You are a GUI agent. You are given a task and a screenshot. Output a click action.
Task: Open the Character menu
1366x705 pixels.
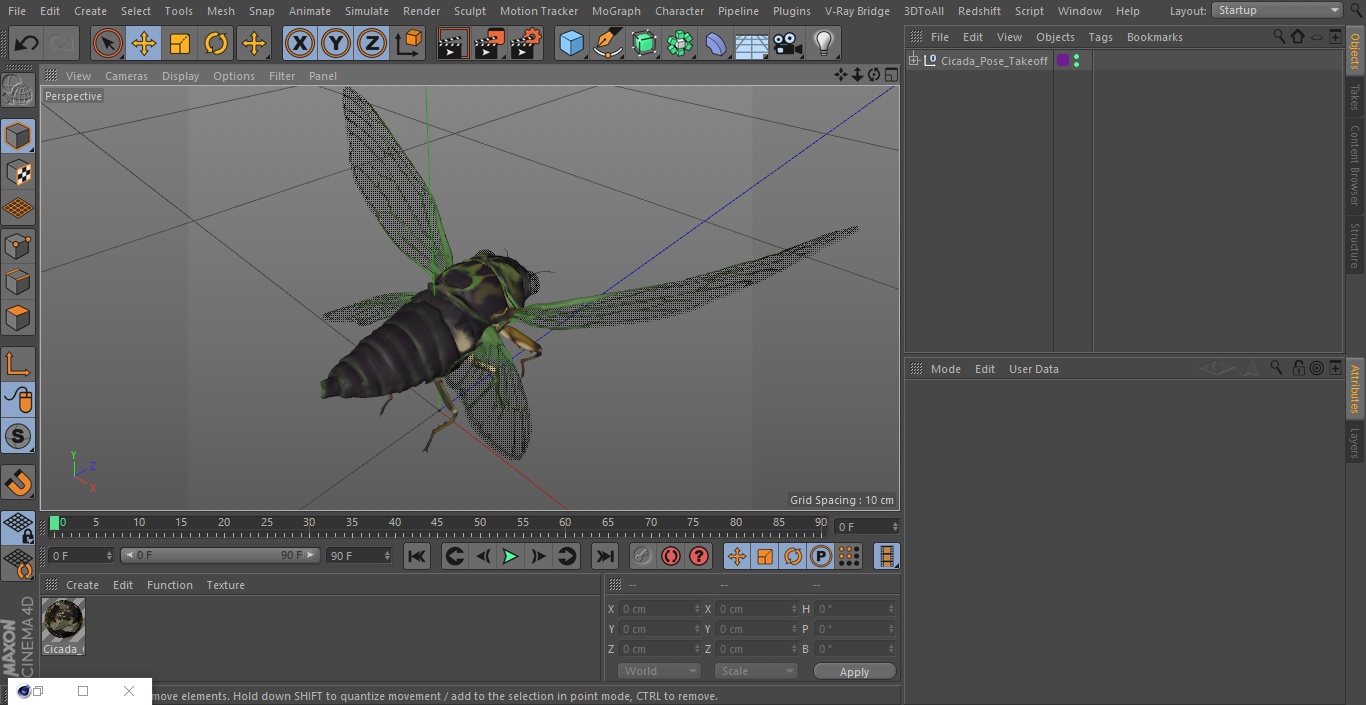coord(680,11)
